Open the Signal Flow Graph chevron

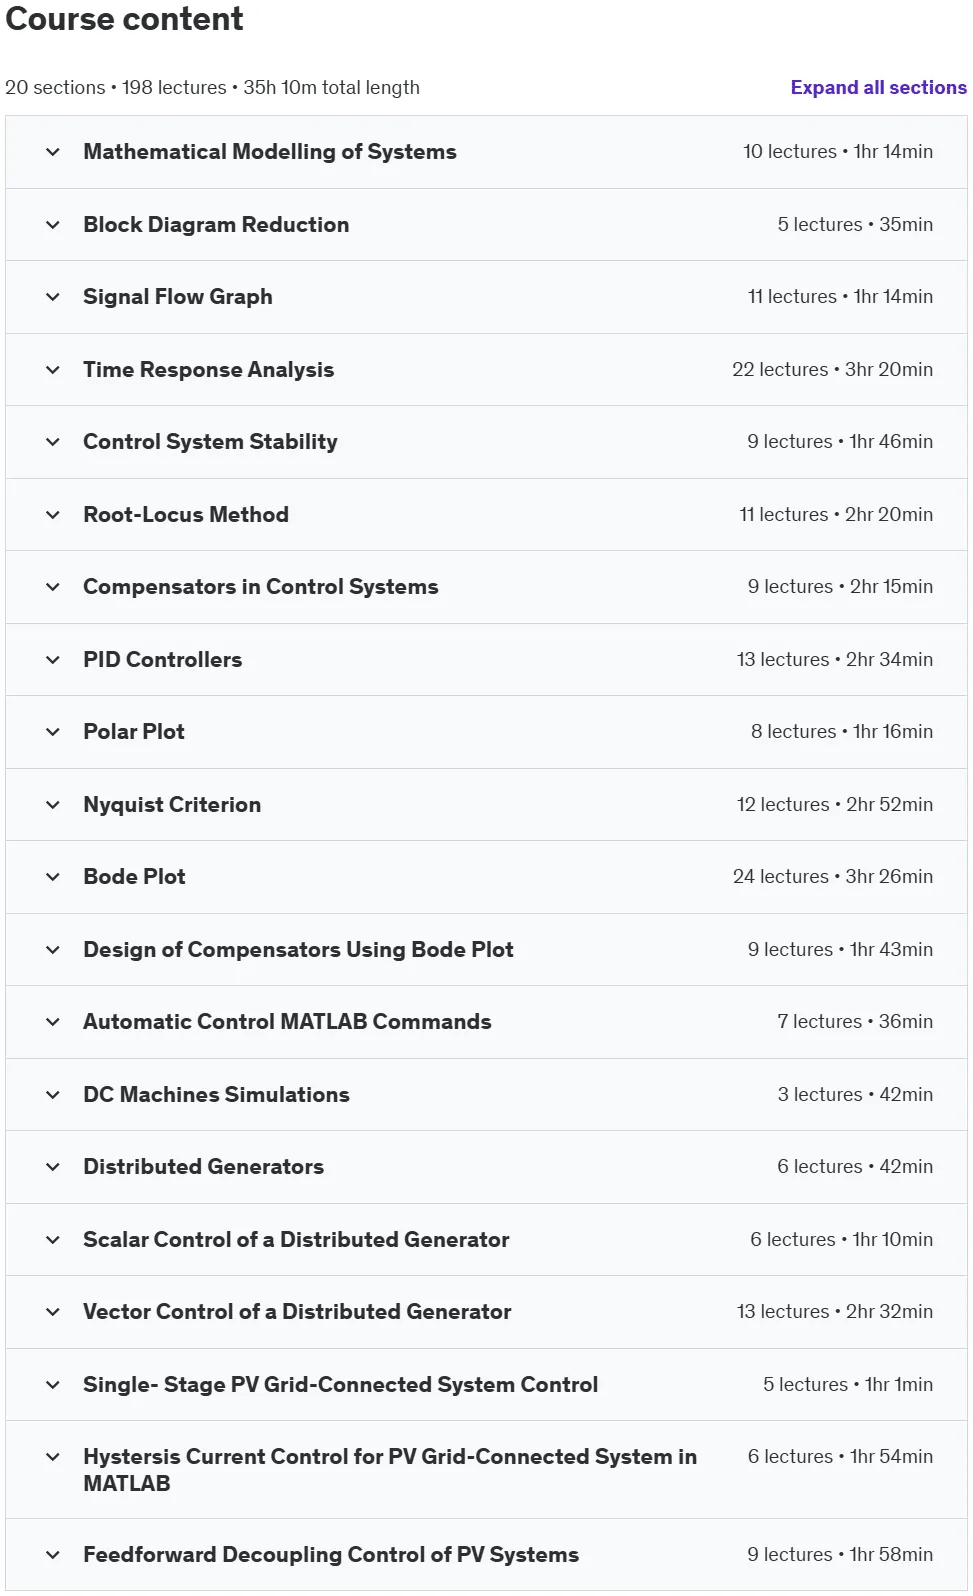click(53, 297)
